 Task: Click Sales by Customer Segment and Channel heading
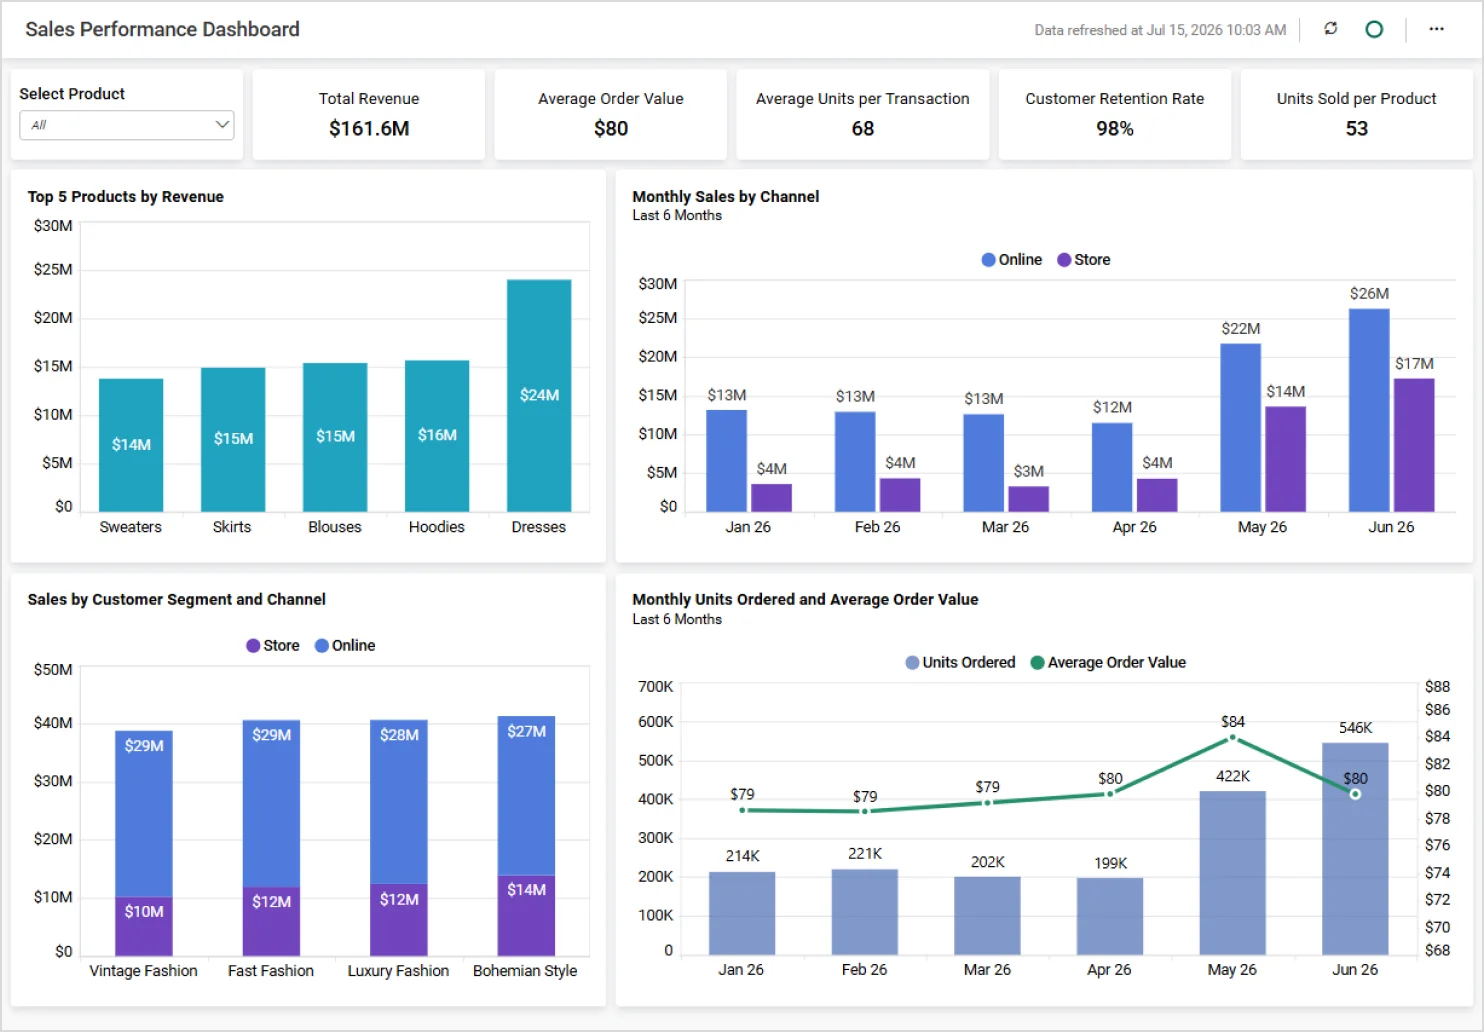coord(176,600)
